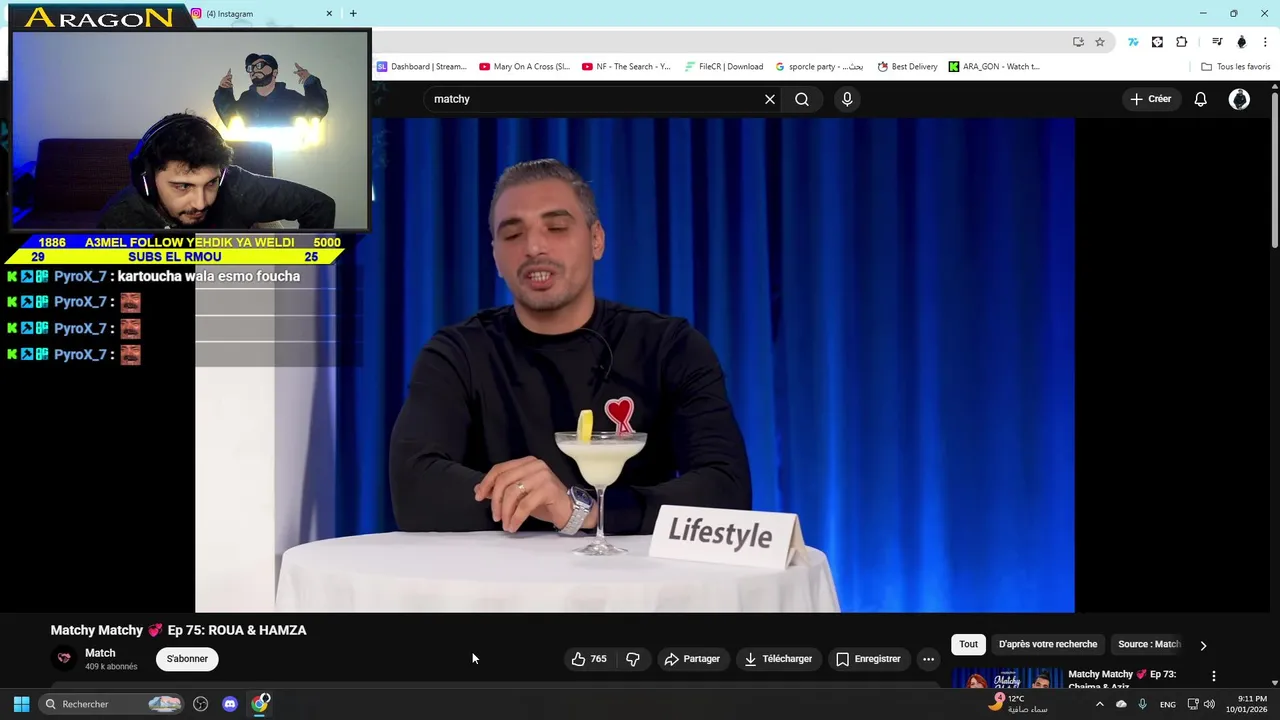Download the video with Télécharger
The width and height of the screenshot is (1280, 720).
tap(778, 659)
